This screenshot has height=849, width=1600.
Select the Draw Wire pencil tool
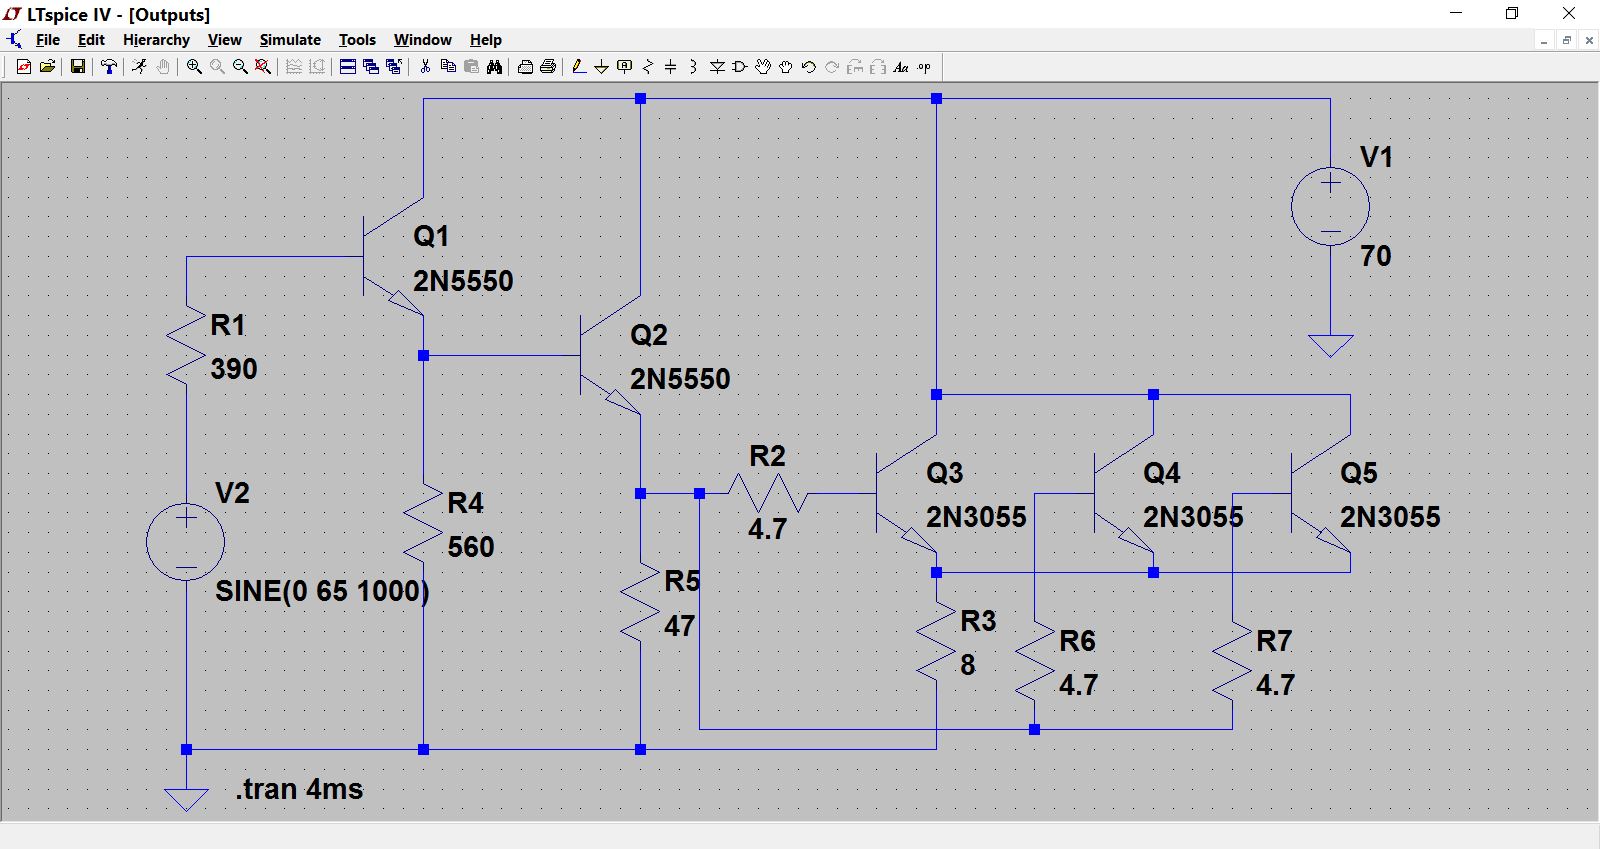pyautogui.click(x=579, y=67)
